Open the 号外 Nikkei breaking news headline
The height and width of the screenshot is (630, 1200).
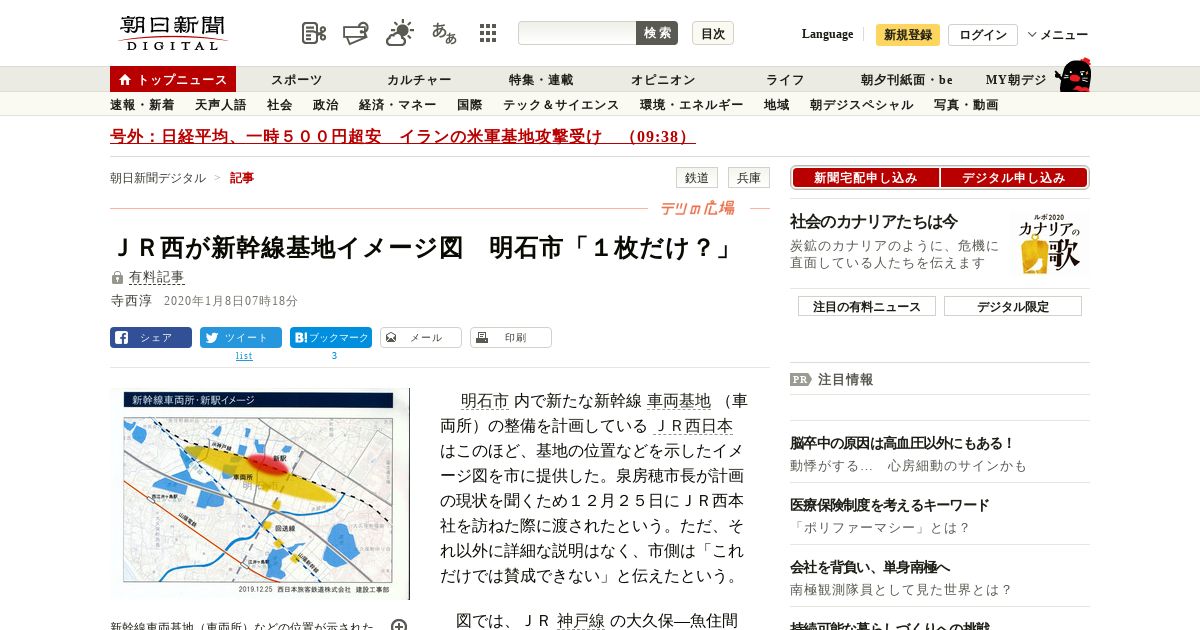point(402,137)
